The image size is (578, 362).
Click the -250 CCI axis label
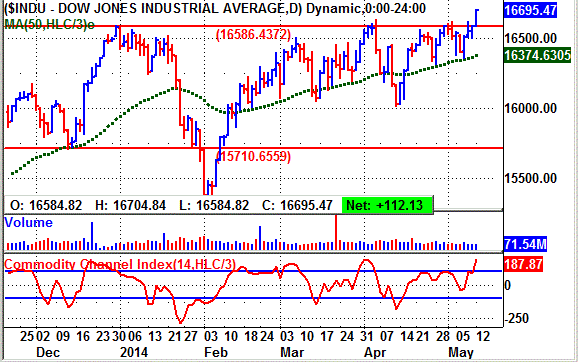tap(516, 318)
